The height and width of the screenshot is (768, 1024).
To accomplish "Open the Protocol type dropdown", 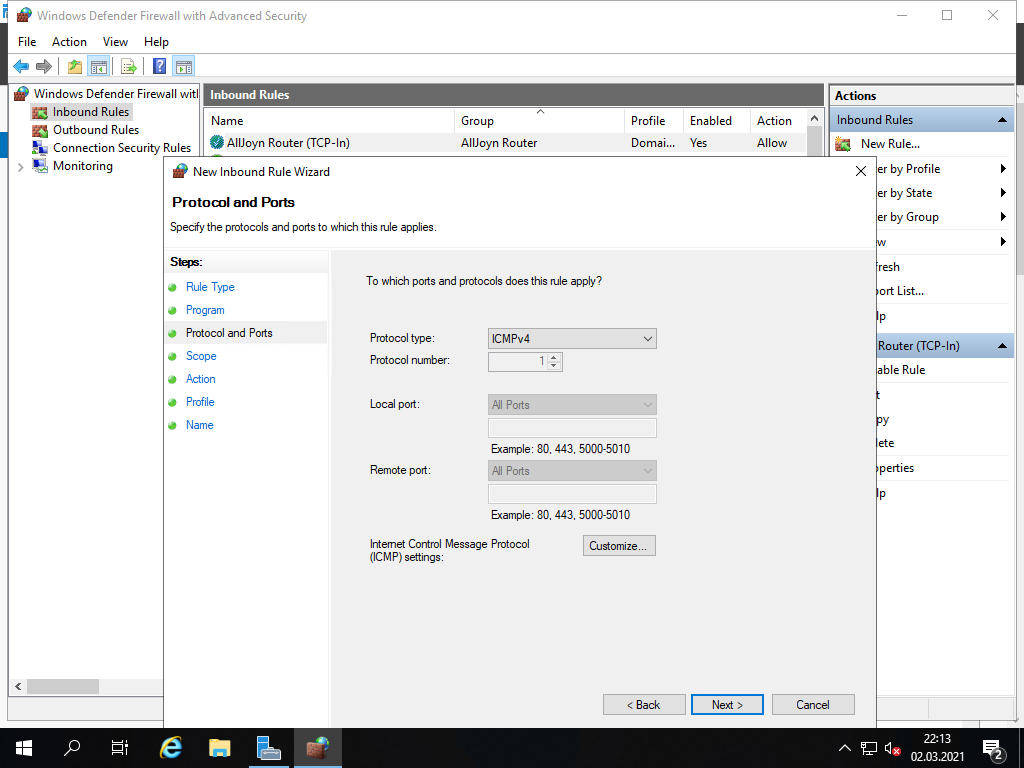I will point(572,339).
